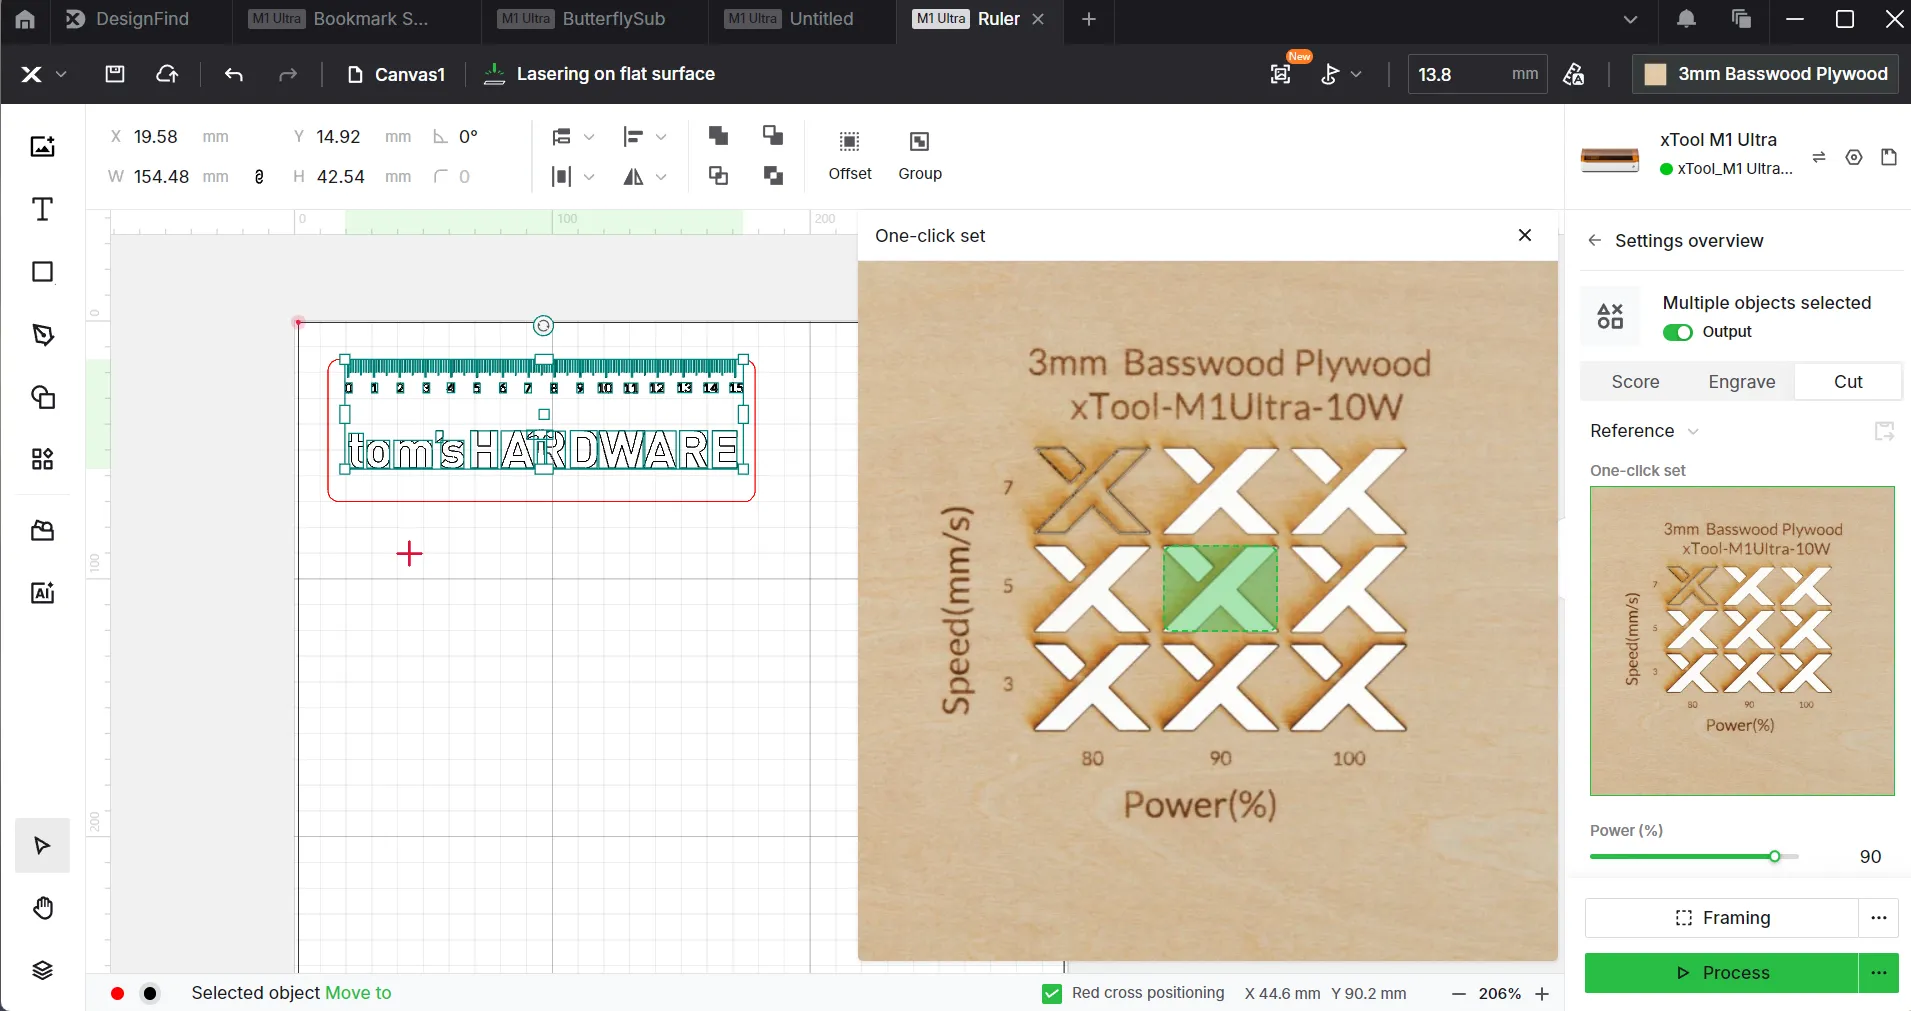Select the Rectangle shape tool
This screenshot has height=1011, width=1911.
42,272
